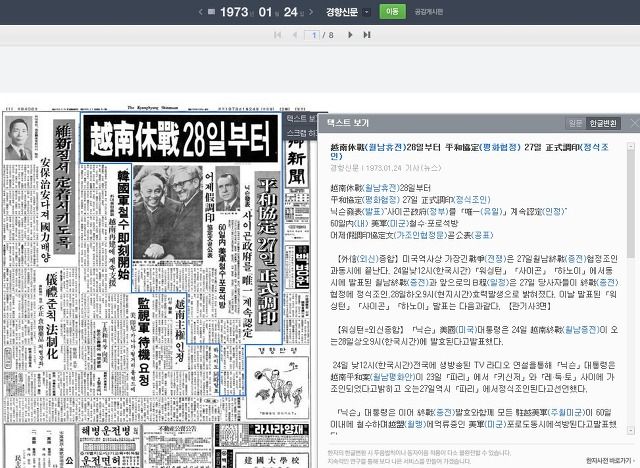Select the year 1973 field
The image size is (640, 468).
point(234,12)
